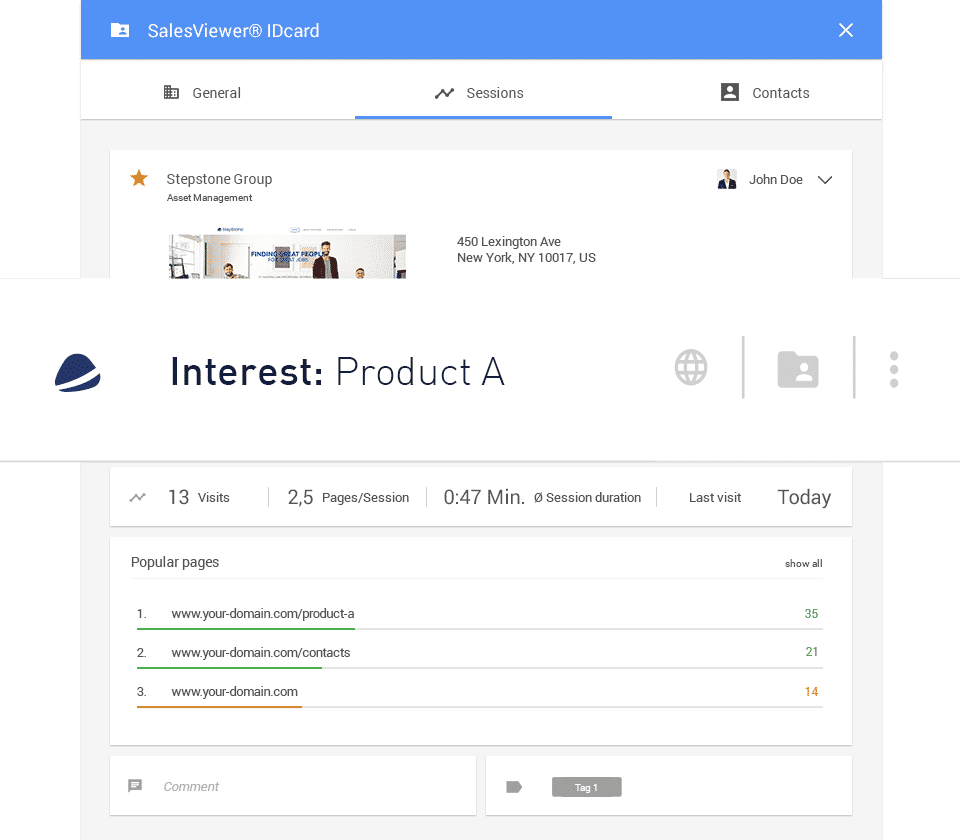Open the contact folder IDcard icon

(x=798, y=369)
